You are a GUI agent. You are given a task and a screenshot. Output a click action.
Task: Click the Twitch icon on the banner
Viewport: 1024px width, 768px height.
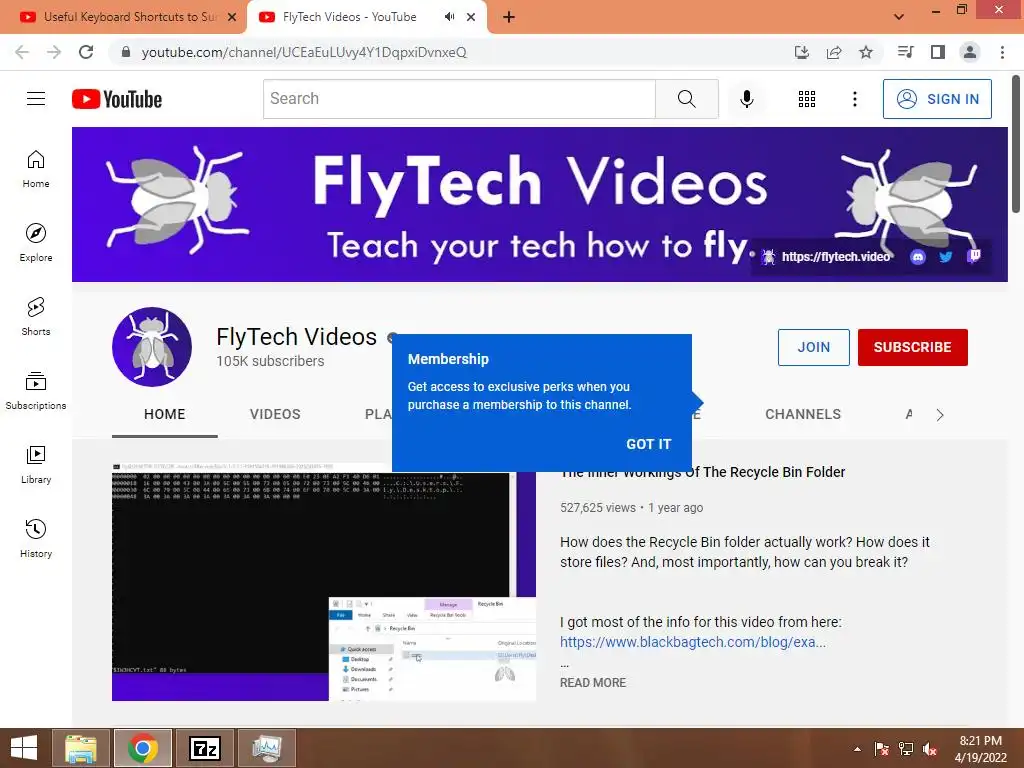[x=974, y=256]
